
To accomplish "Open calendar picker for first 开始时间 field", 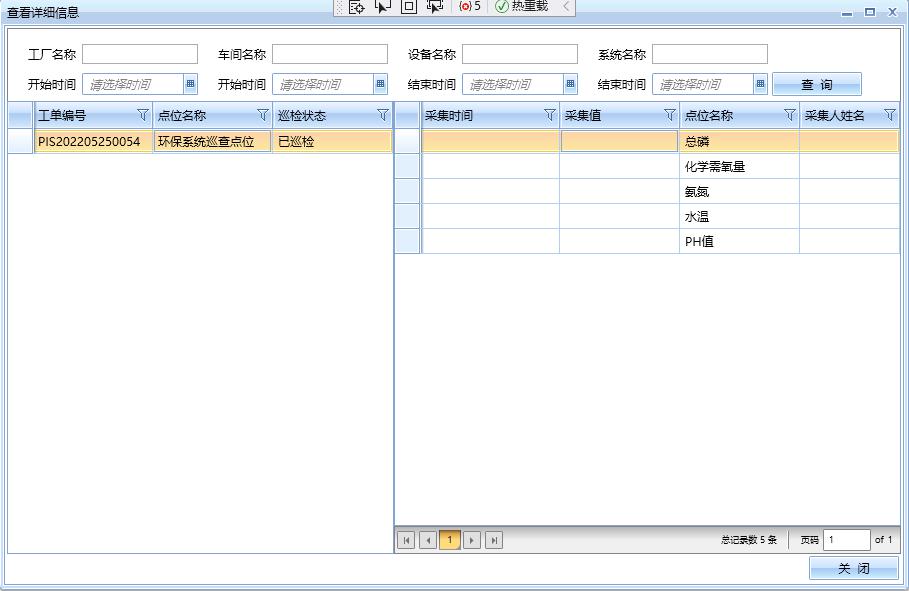I will (190, 84).
